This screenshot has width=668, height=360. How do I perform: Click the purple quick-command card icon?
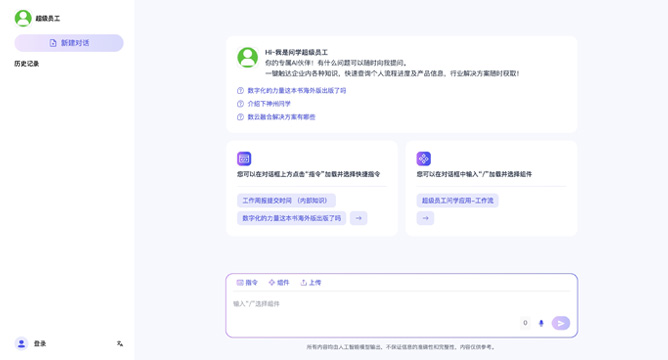tap(244, 158)
